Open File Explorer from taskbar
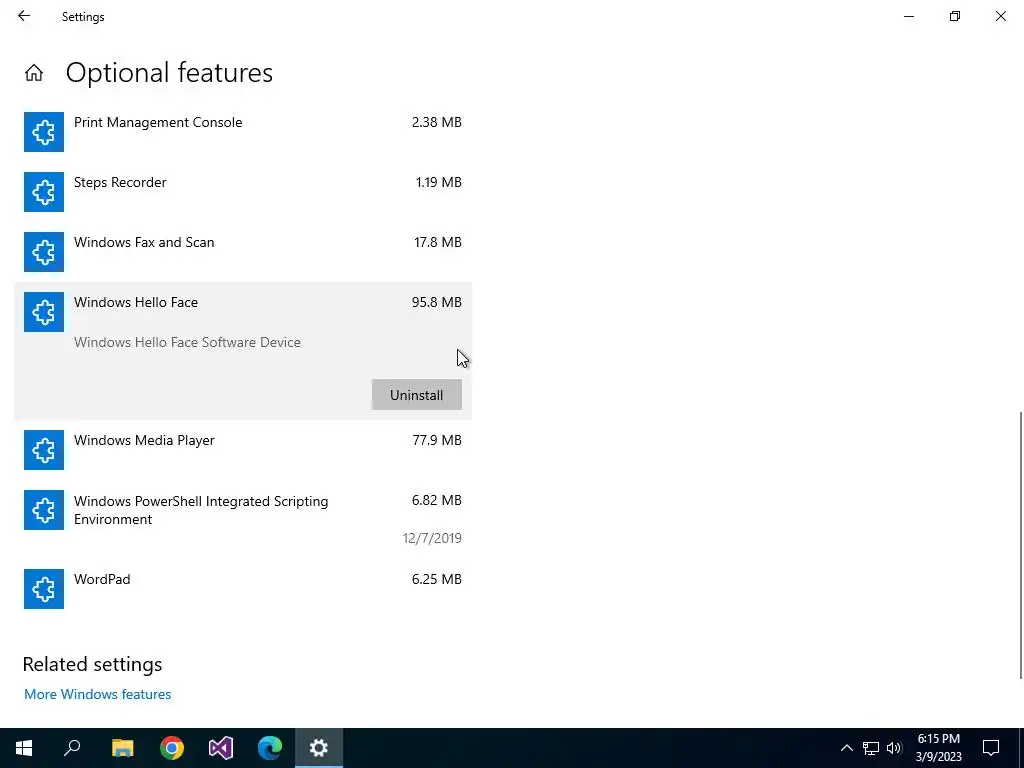This screenshot has width=1024, height=768. (x=122, y=748)
